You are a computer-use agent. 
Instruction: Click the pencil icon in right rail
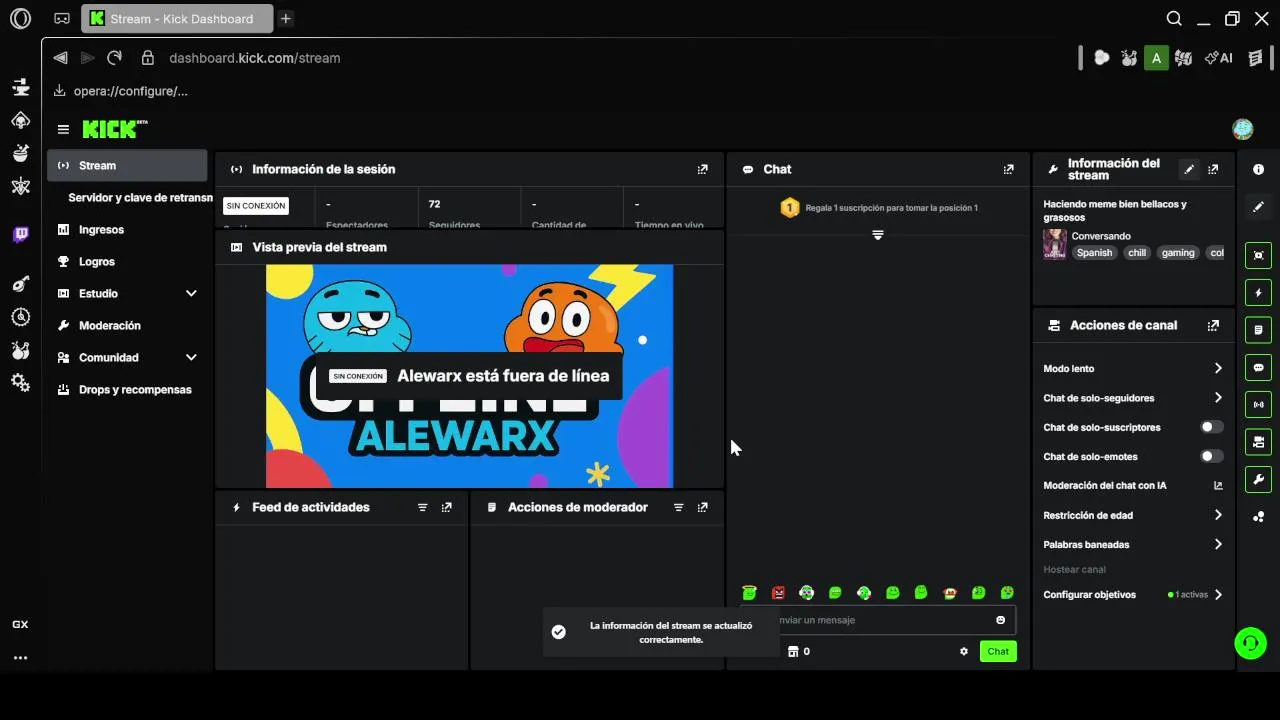pyautogui.click(x=1258, y=207)
